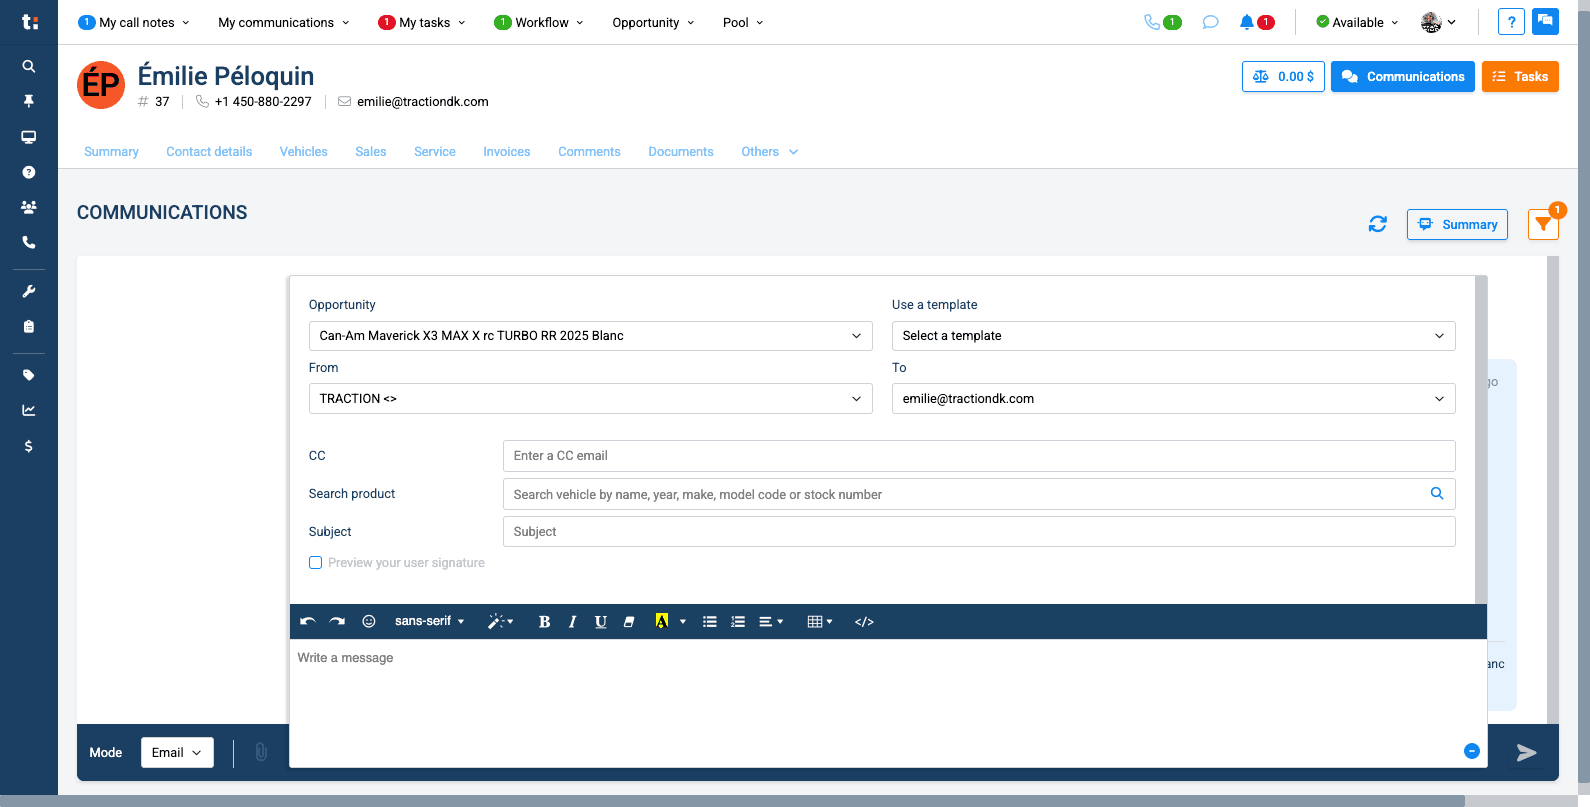
Task: Open the communications filter funnel
Action: pyautogui.click(x=1543, y=225)
